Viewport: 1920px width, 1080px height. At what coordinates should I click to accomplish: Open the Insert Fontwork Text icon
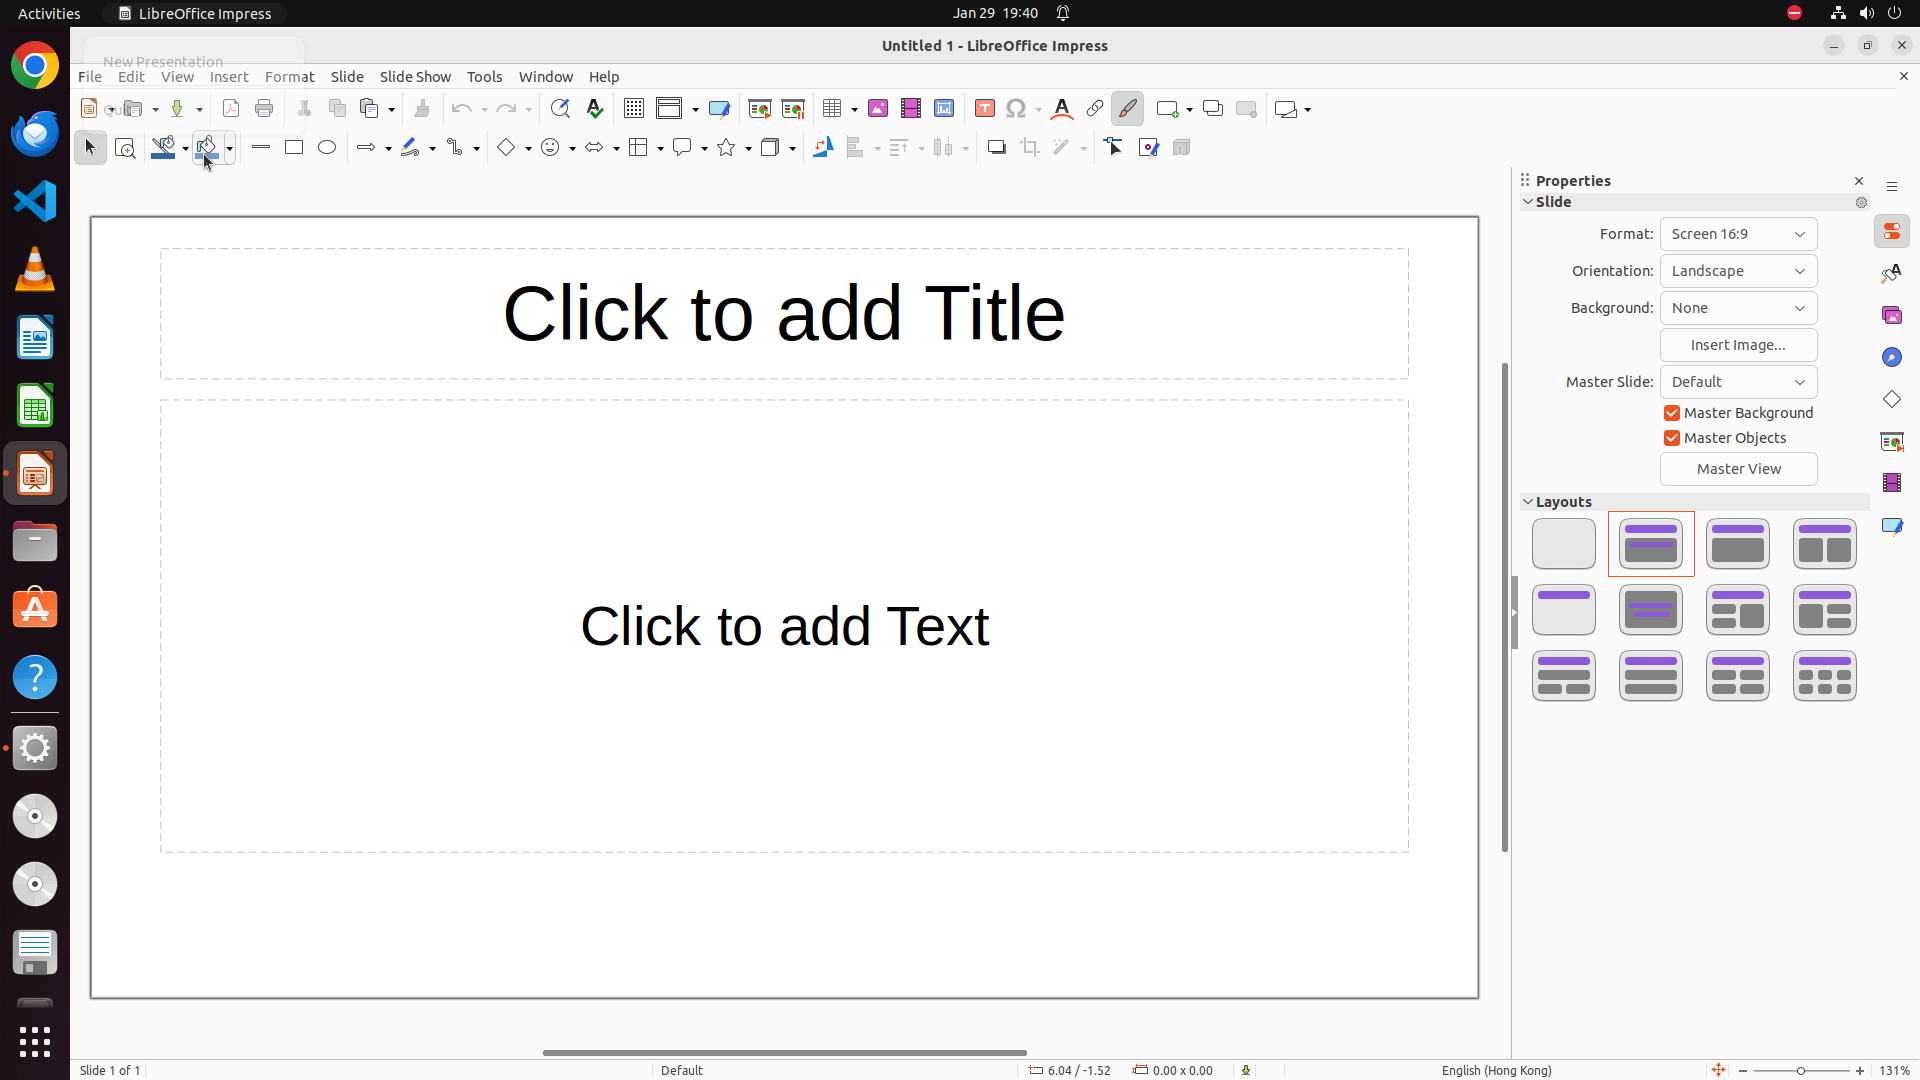coord(1062,109)
